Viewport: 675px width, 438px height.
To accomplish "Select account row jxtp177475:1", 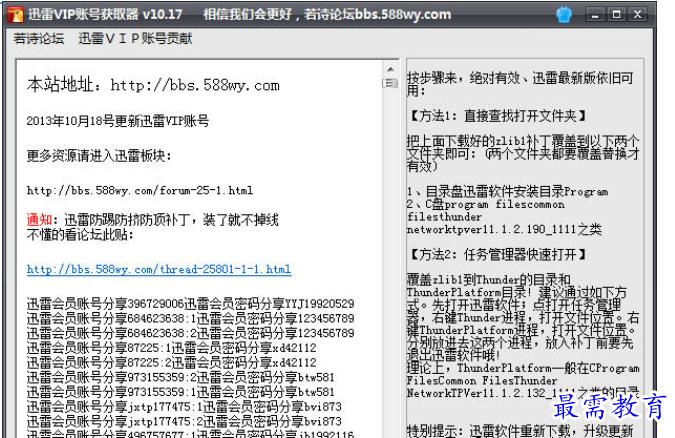I will coord(184,407).
